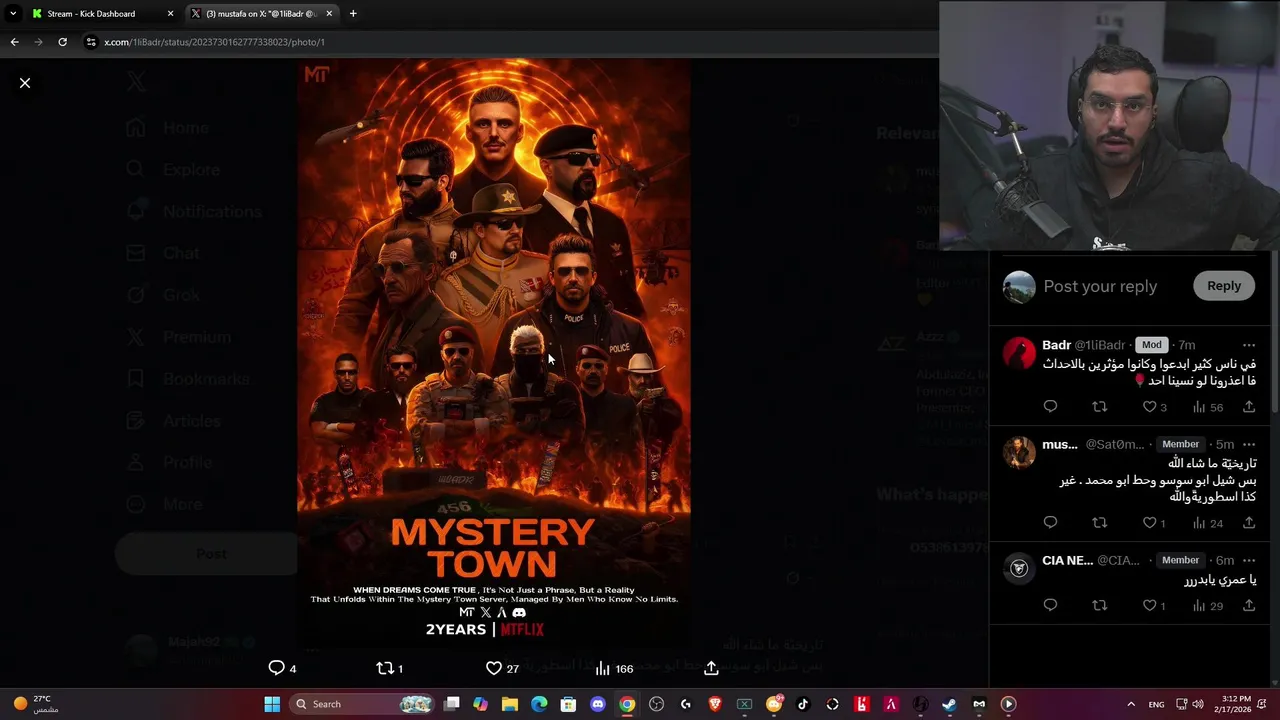
Task: Share icon on CIA NE... comment
Action: [1249, 605]
